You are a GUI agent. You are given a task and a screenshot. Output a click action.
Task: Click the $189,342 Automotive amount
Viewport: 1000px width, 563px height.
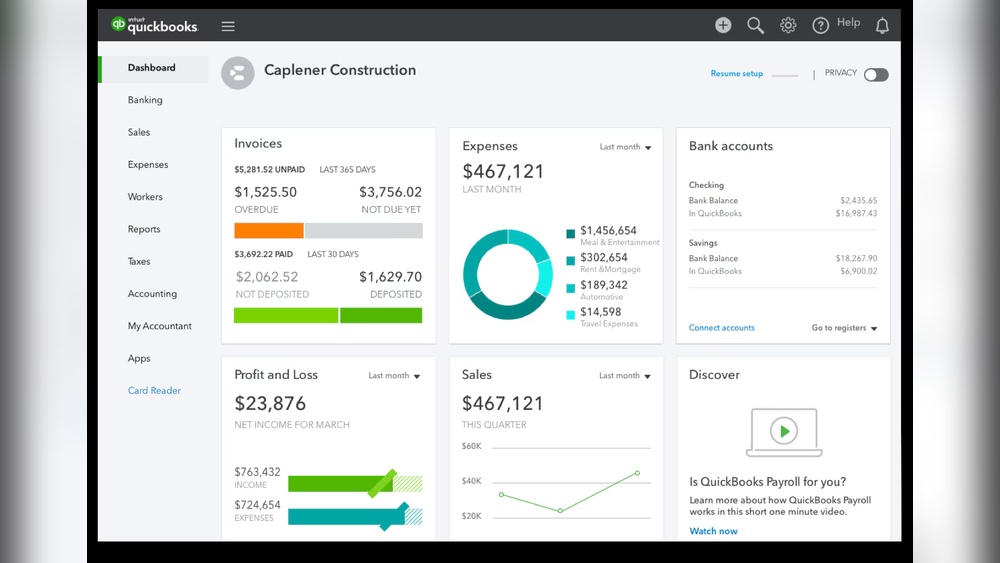click(x=604, y=285)
